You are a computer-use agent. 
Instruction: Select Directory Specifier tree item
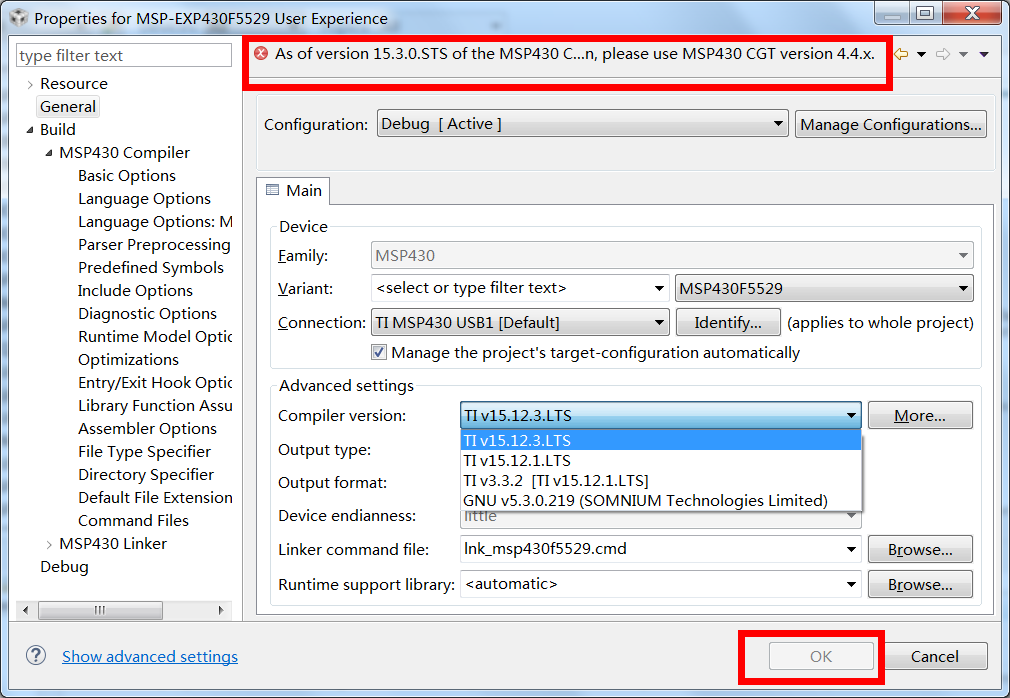point(146,475)
